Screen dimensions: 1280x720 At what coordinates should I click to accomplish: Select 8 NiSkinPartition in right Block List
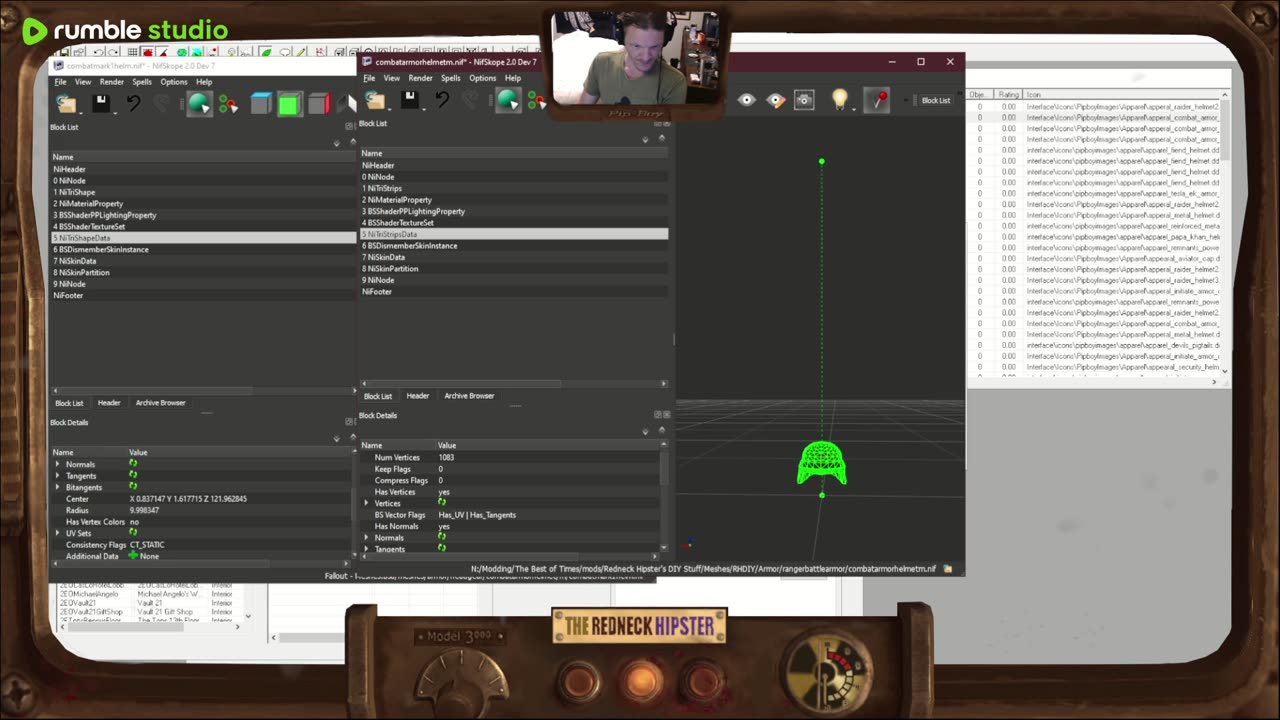[x=514, y=268]
